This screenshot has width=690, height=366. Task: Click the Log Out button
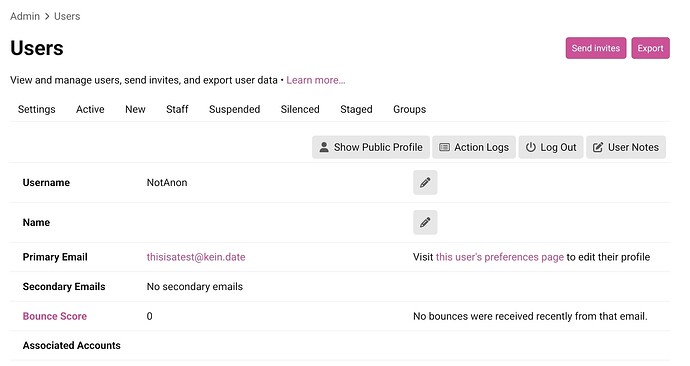pyautogui.click(x=551, y=147)
